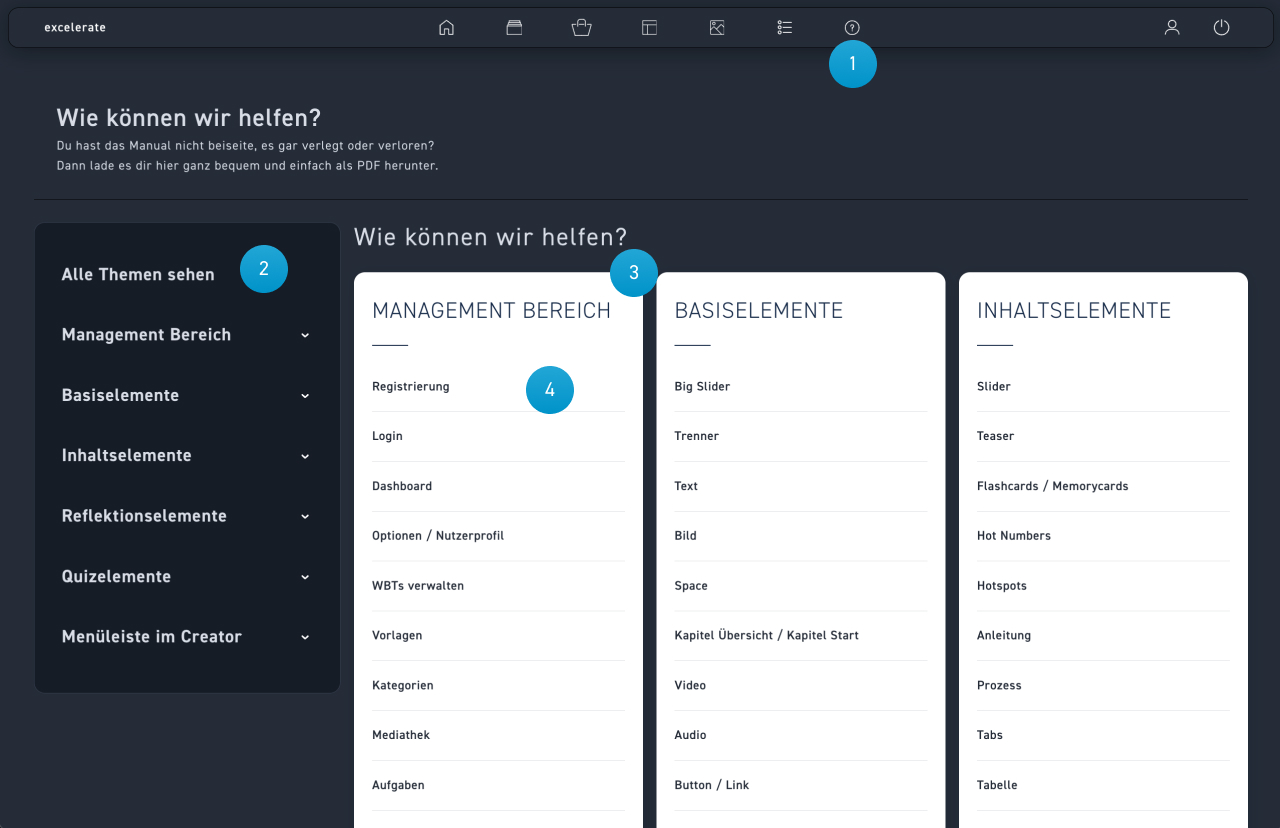Viewport: 1280px width, 828px height.
Task: Open the layout templates icon
Action: coord(649,28)
